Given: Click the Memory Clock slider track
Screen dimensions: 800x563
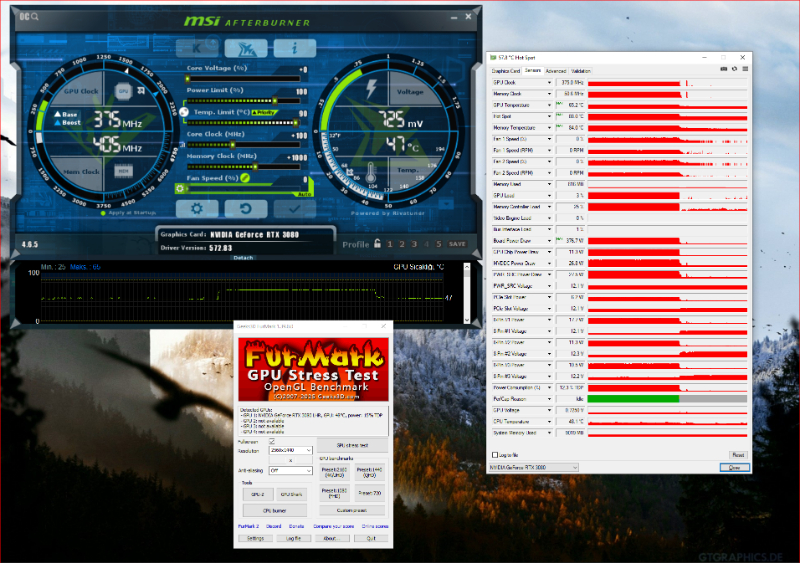Looking at the screenshot, I should [243, 166].
